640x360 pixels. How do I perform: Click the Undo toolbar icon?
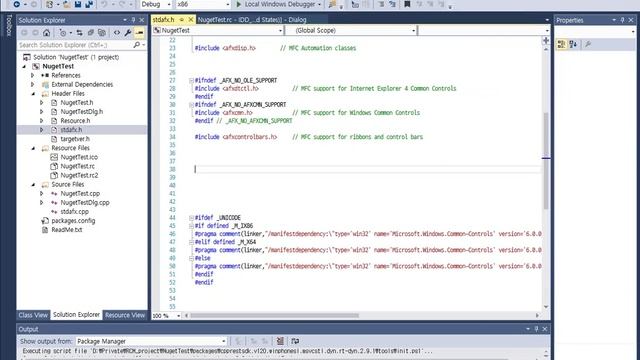[x=104, y=4]
